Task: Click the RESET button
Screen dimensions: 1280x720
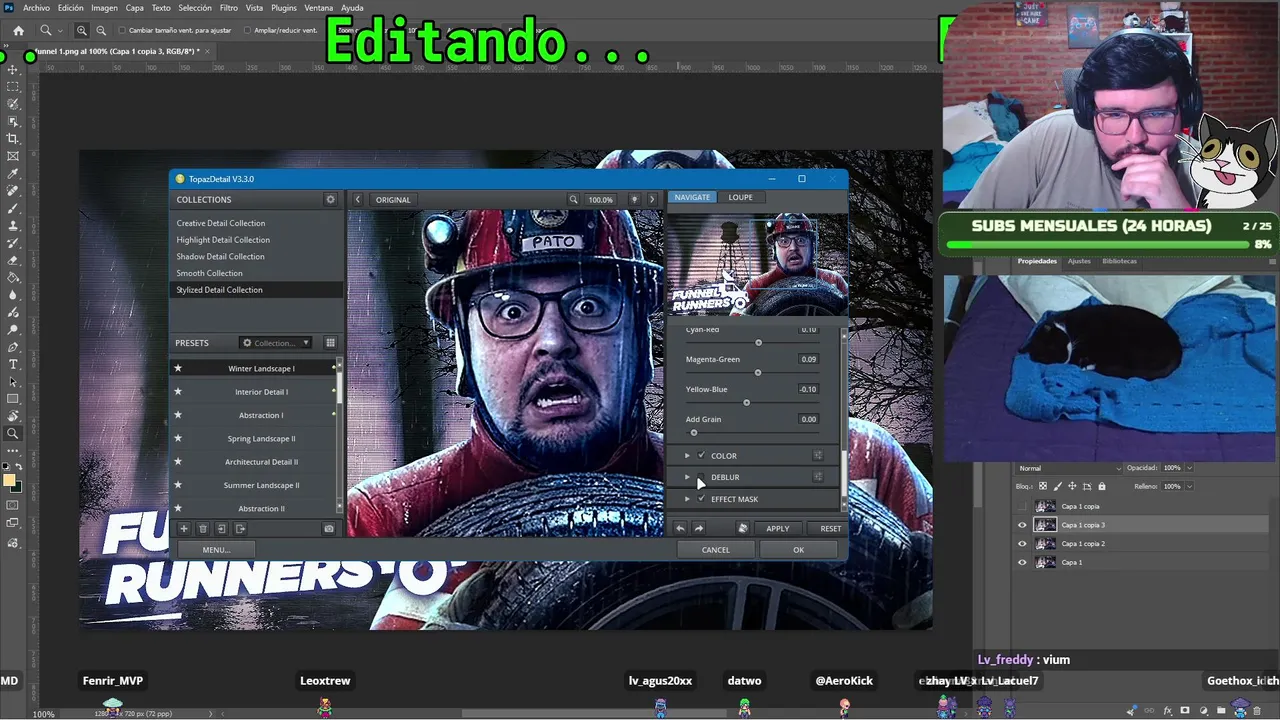Action: [x=830, y=528]
